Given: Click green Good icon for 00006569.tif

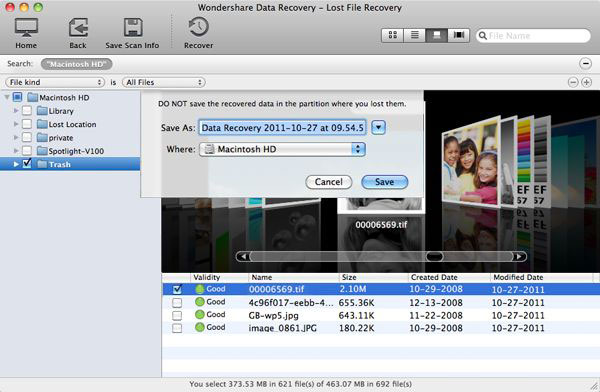Looking at the screenshot, I should click(199, 289).
